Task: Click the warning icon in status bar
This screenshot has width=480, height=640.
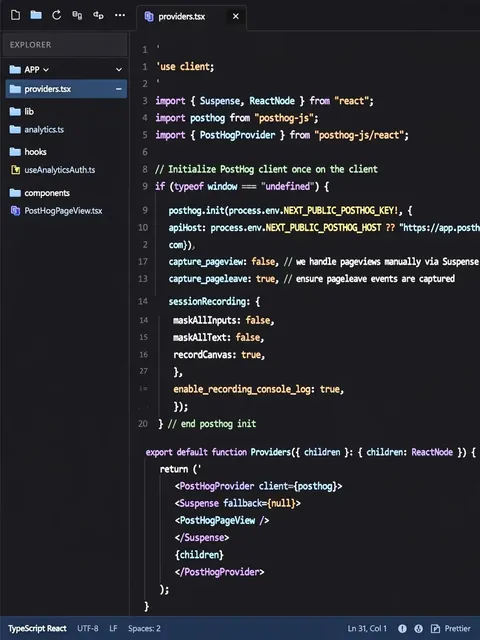Action: 402,629
